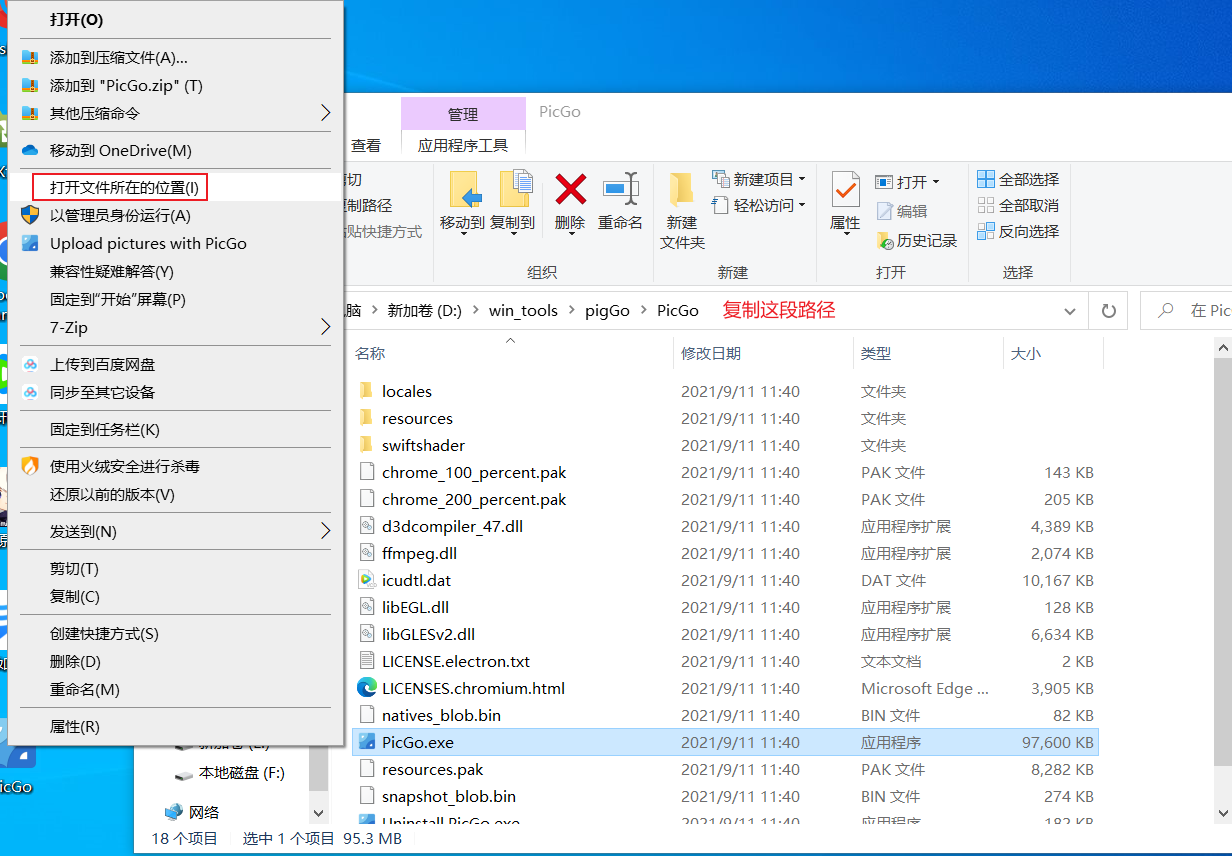Screen dimensions: 1232x856
Task: Click the Huorong icon for 使用火绒安全进行杀毒
Action: pyautogui.click(x=30, y=466)
